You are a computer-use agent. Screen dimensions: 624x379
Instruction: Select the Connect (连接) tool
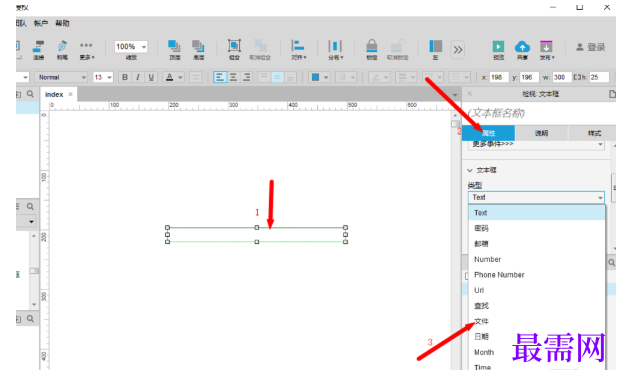click(x=38, y=50)
